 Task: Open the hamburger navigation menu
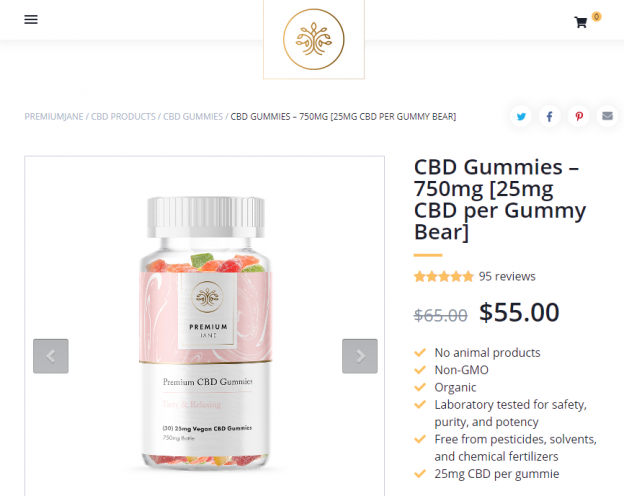[x=31, y=19]
